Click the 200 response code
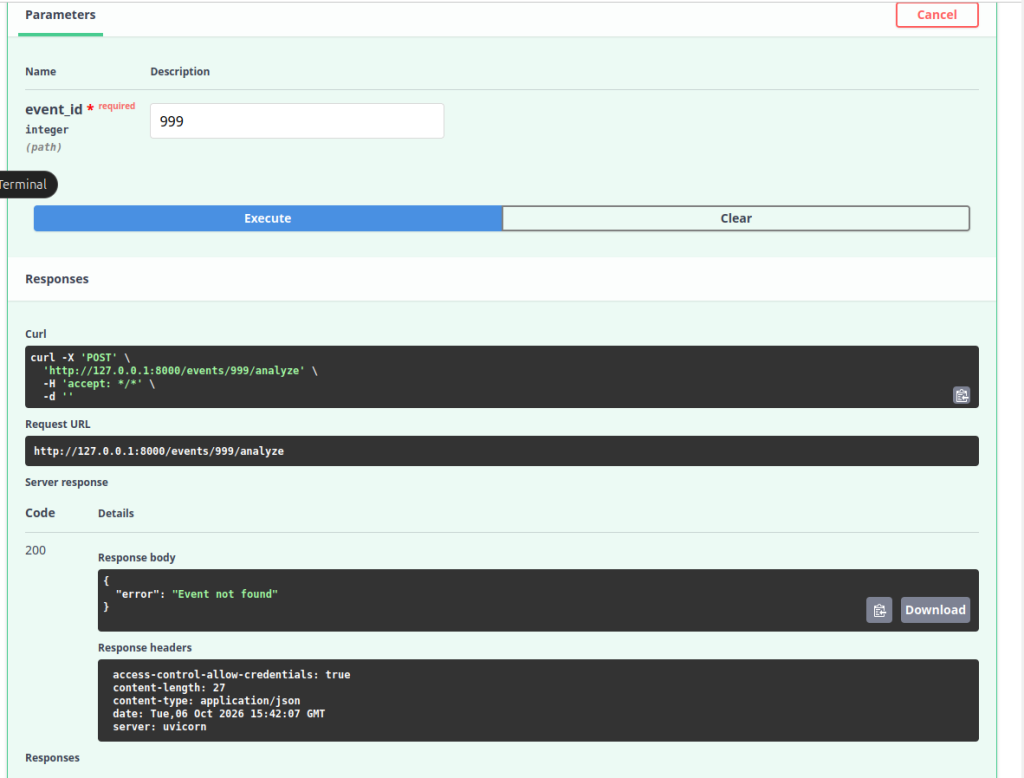This screenshot has width=1024, height=778. coord(35,550)
